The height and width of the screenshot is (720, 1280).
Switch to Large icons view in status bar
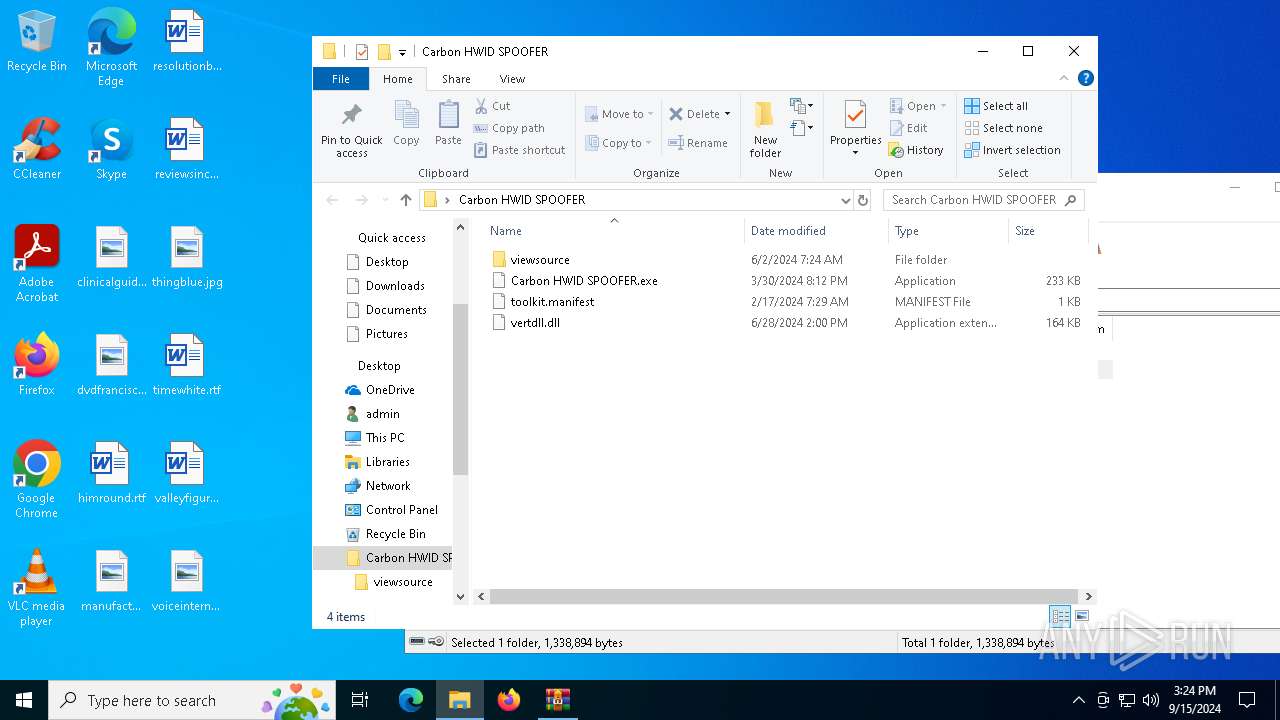1081,617
